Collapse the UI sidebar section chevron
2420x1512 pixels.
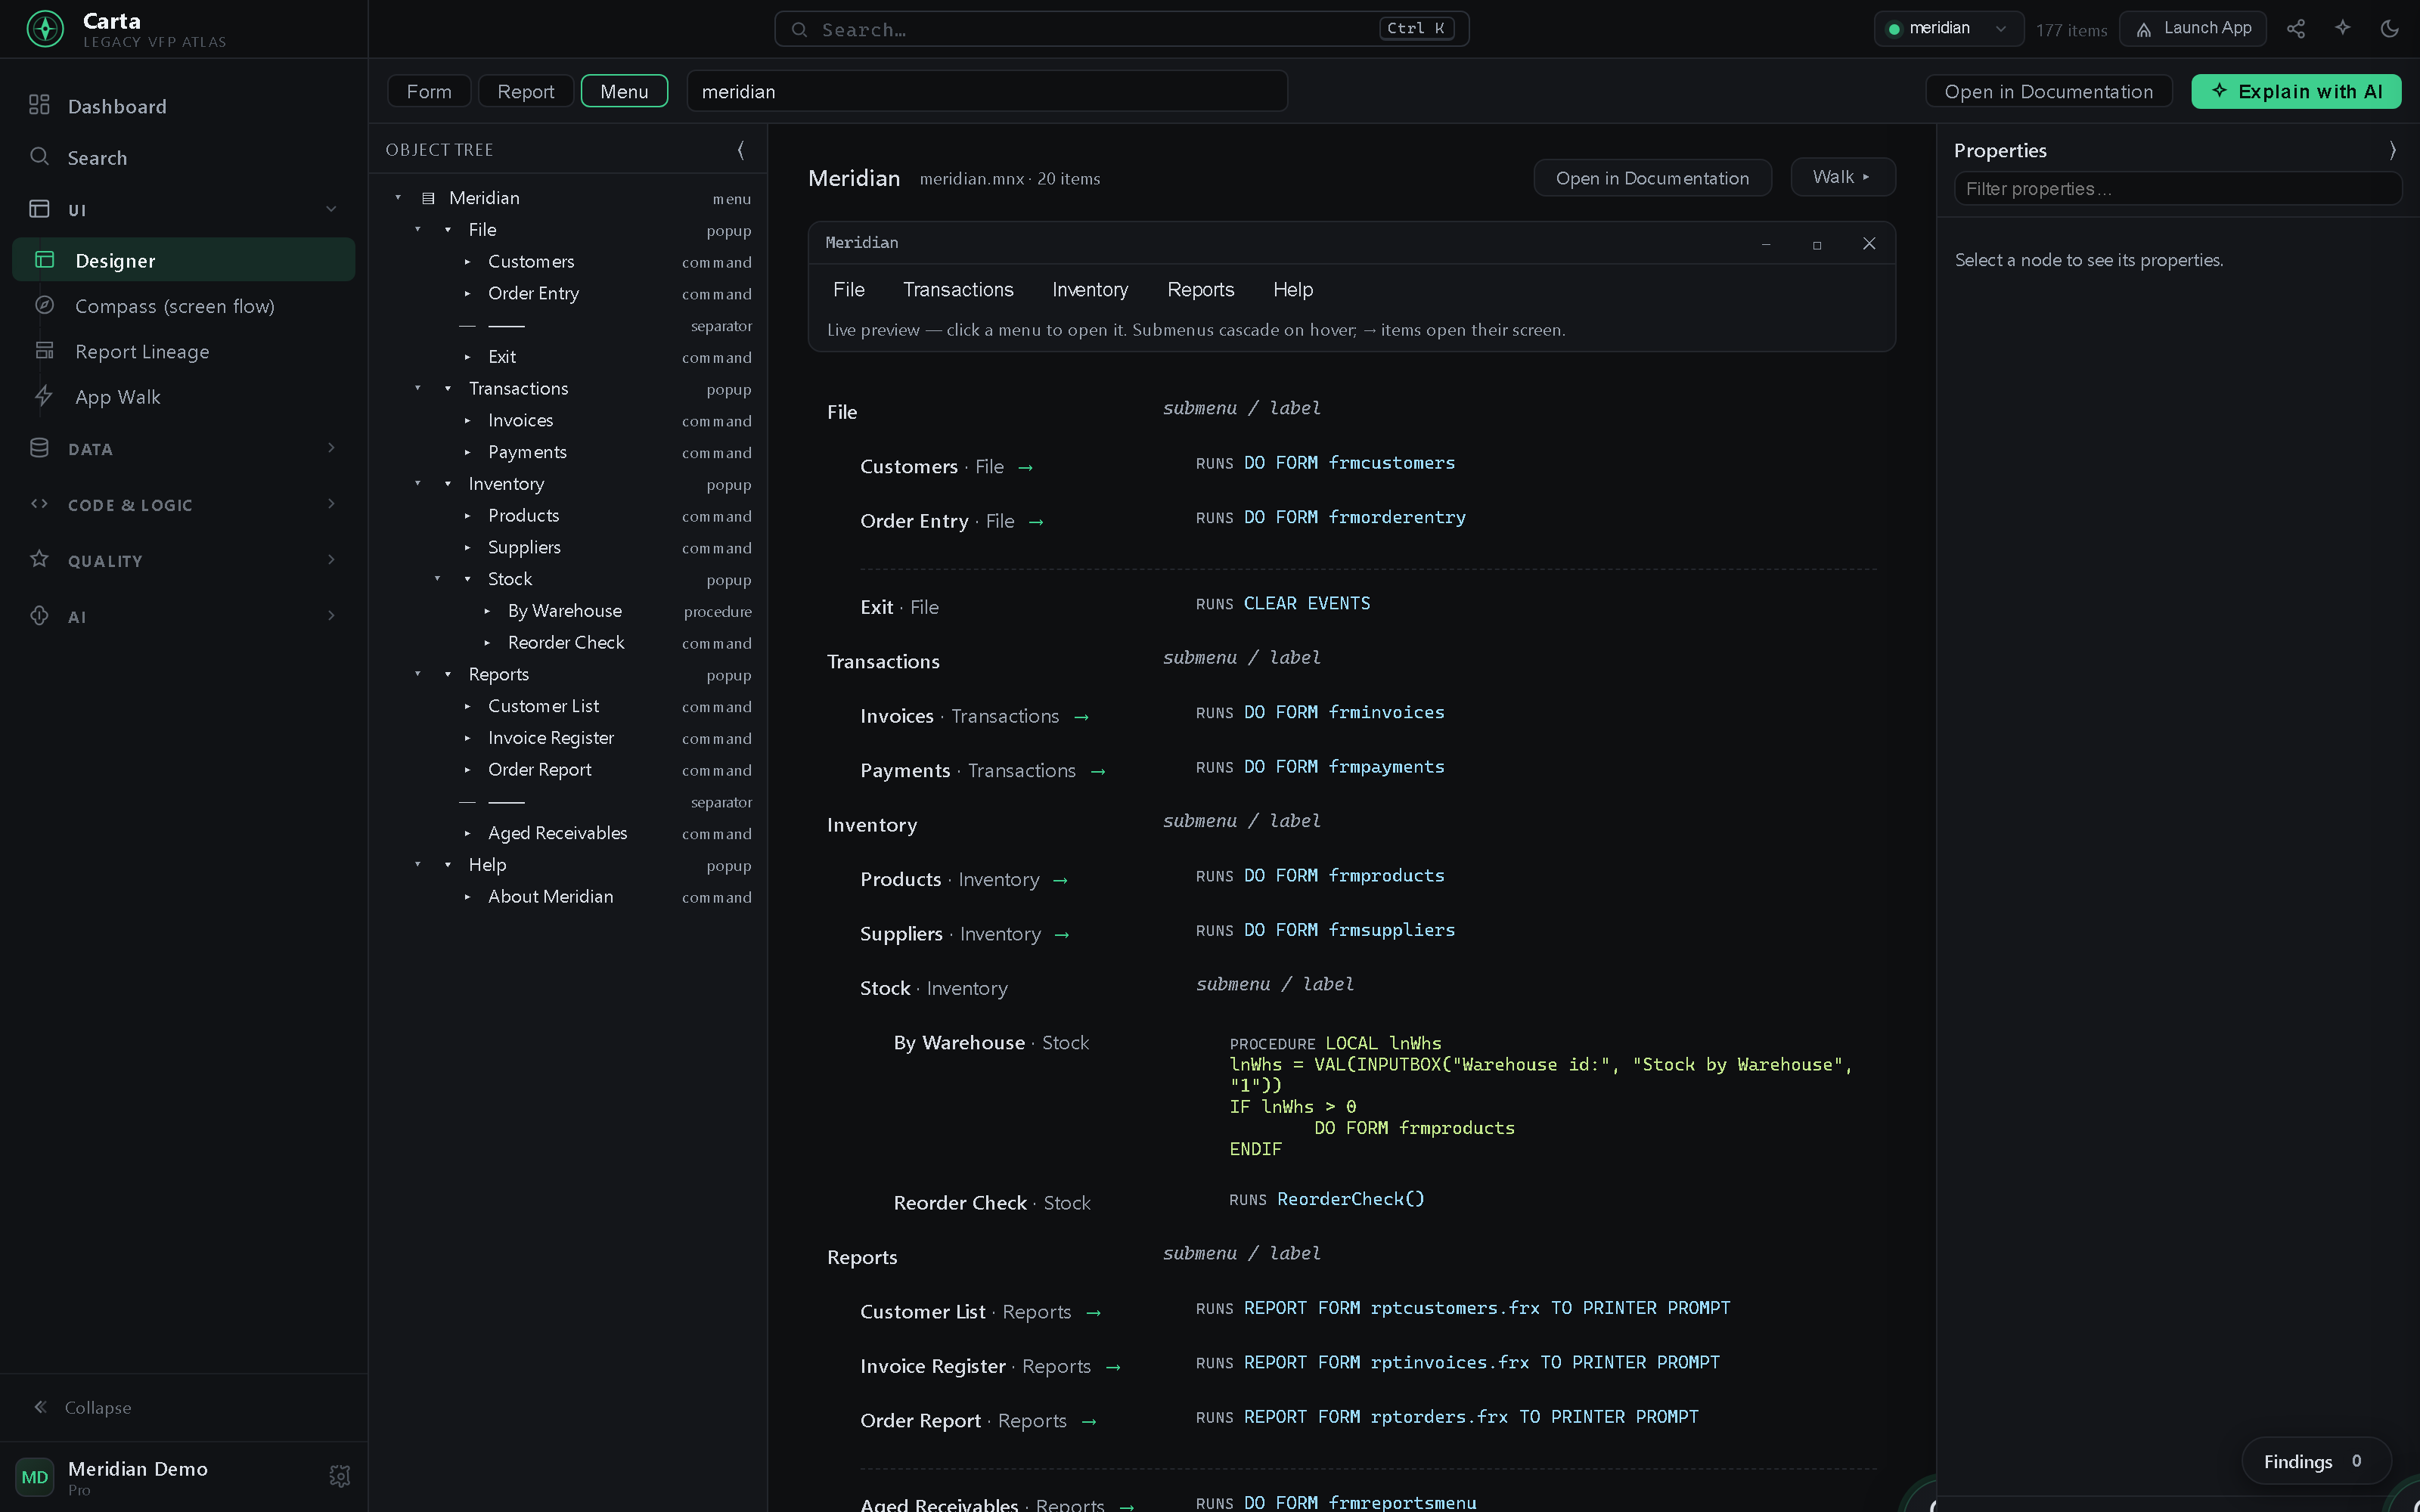coord(331,209)
